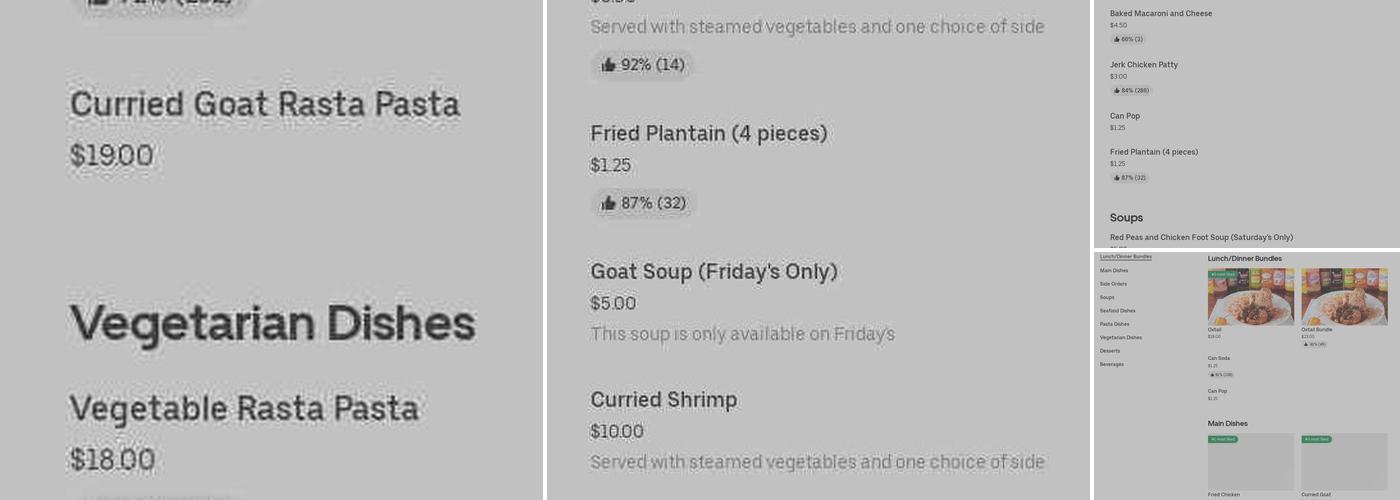Jump to the Seafood Dishes category
This screenshot has width=1400, height=500.
(1117, 311)
